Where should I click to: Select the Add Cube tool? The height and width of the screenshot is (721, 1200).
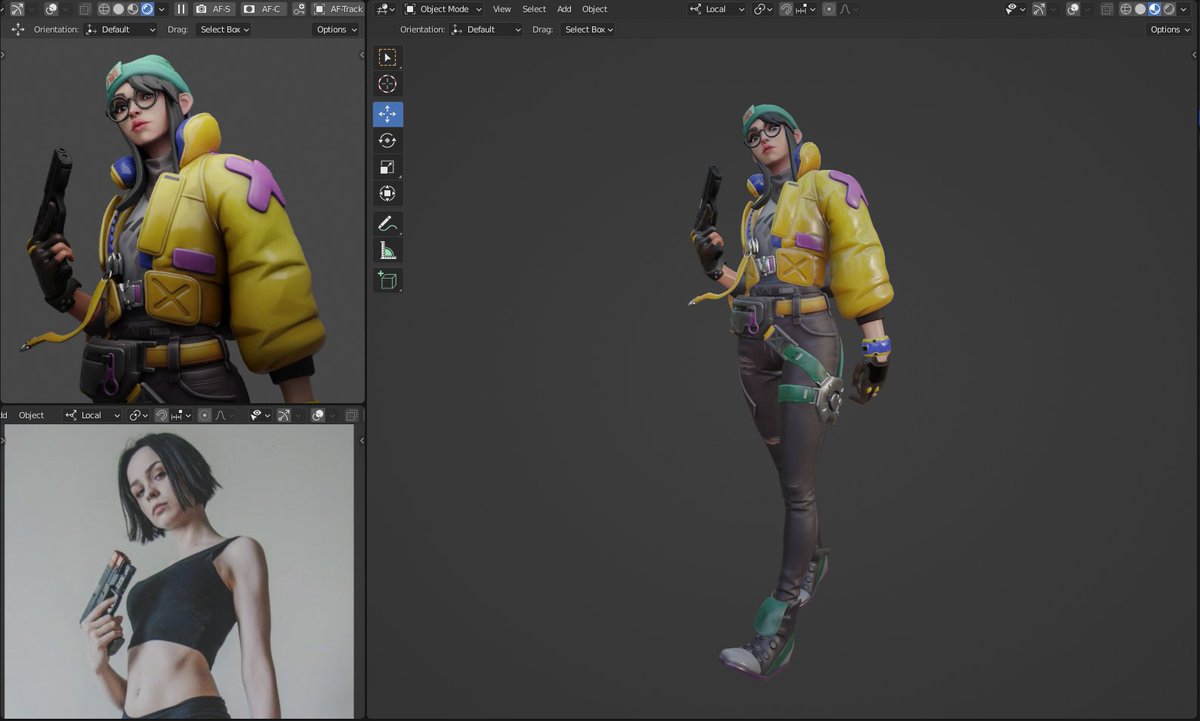(x=388, y=281)
